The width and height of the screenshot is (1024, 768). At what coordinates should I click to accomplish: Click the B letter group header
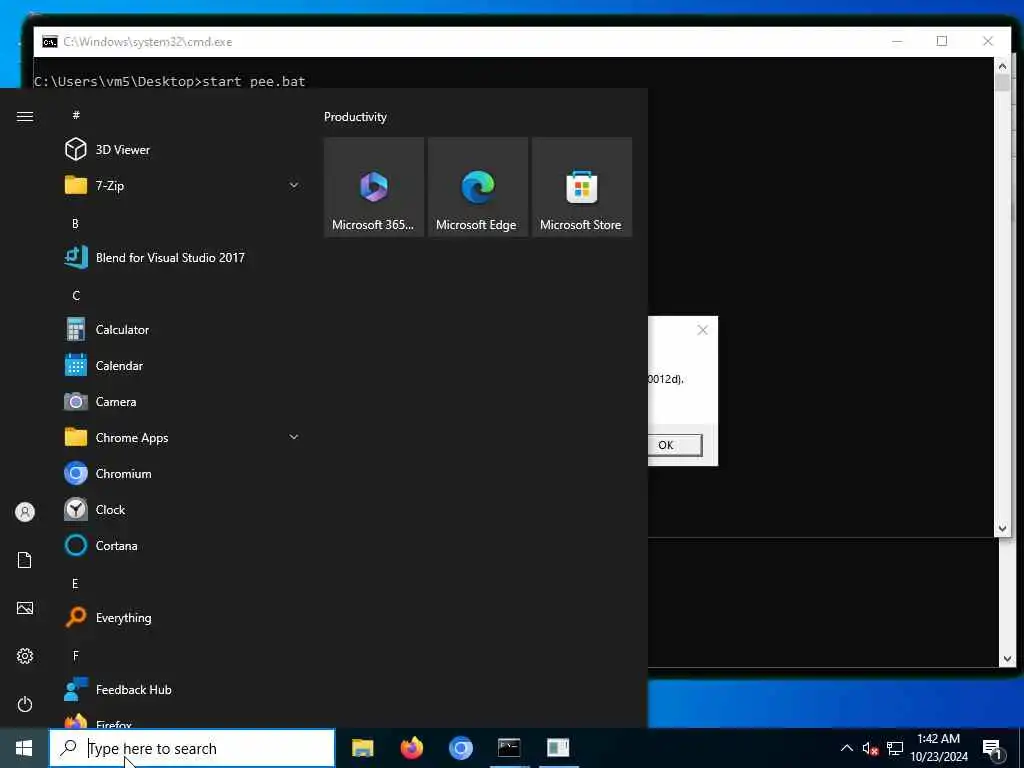click(76, 223)
